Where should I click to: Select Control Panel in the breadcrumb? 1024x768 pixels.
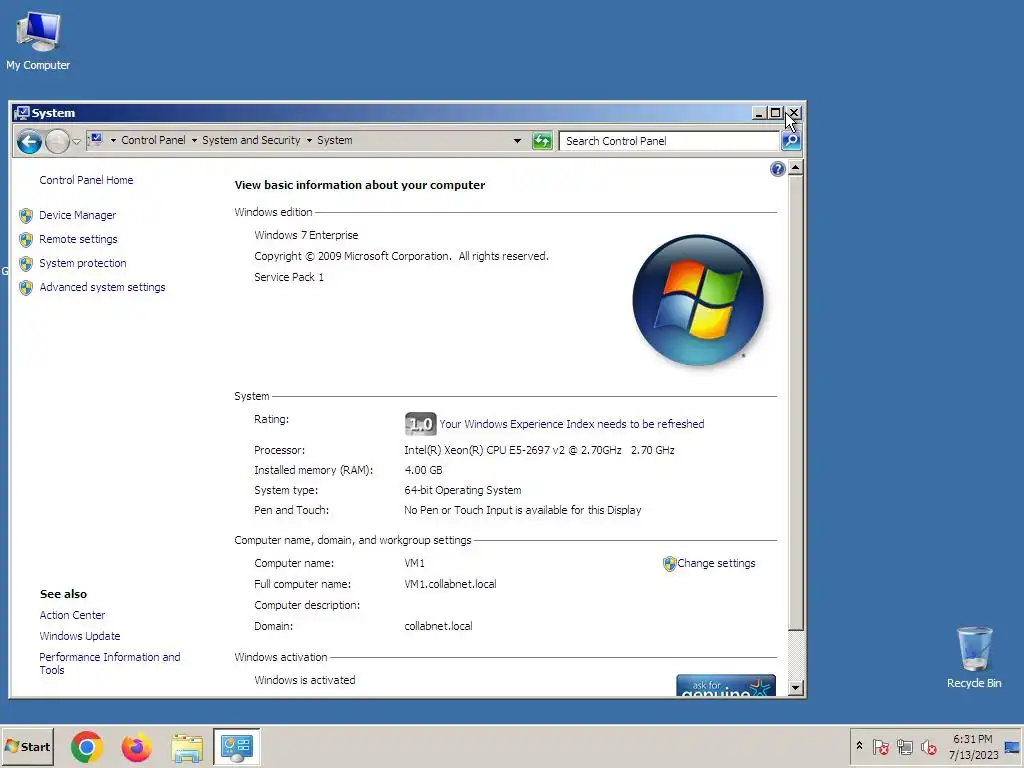(x=153, y=140)
